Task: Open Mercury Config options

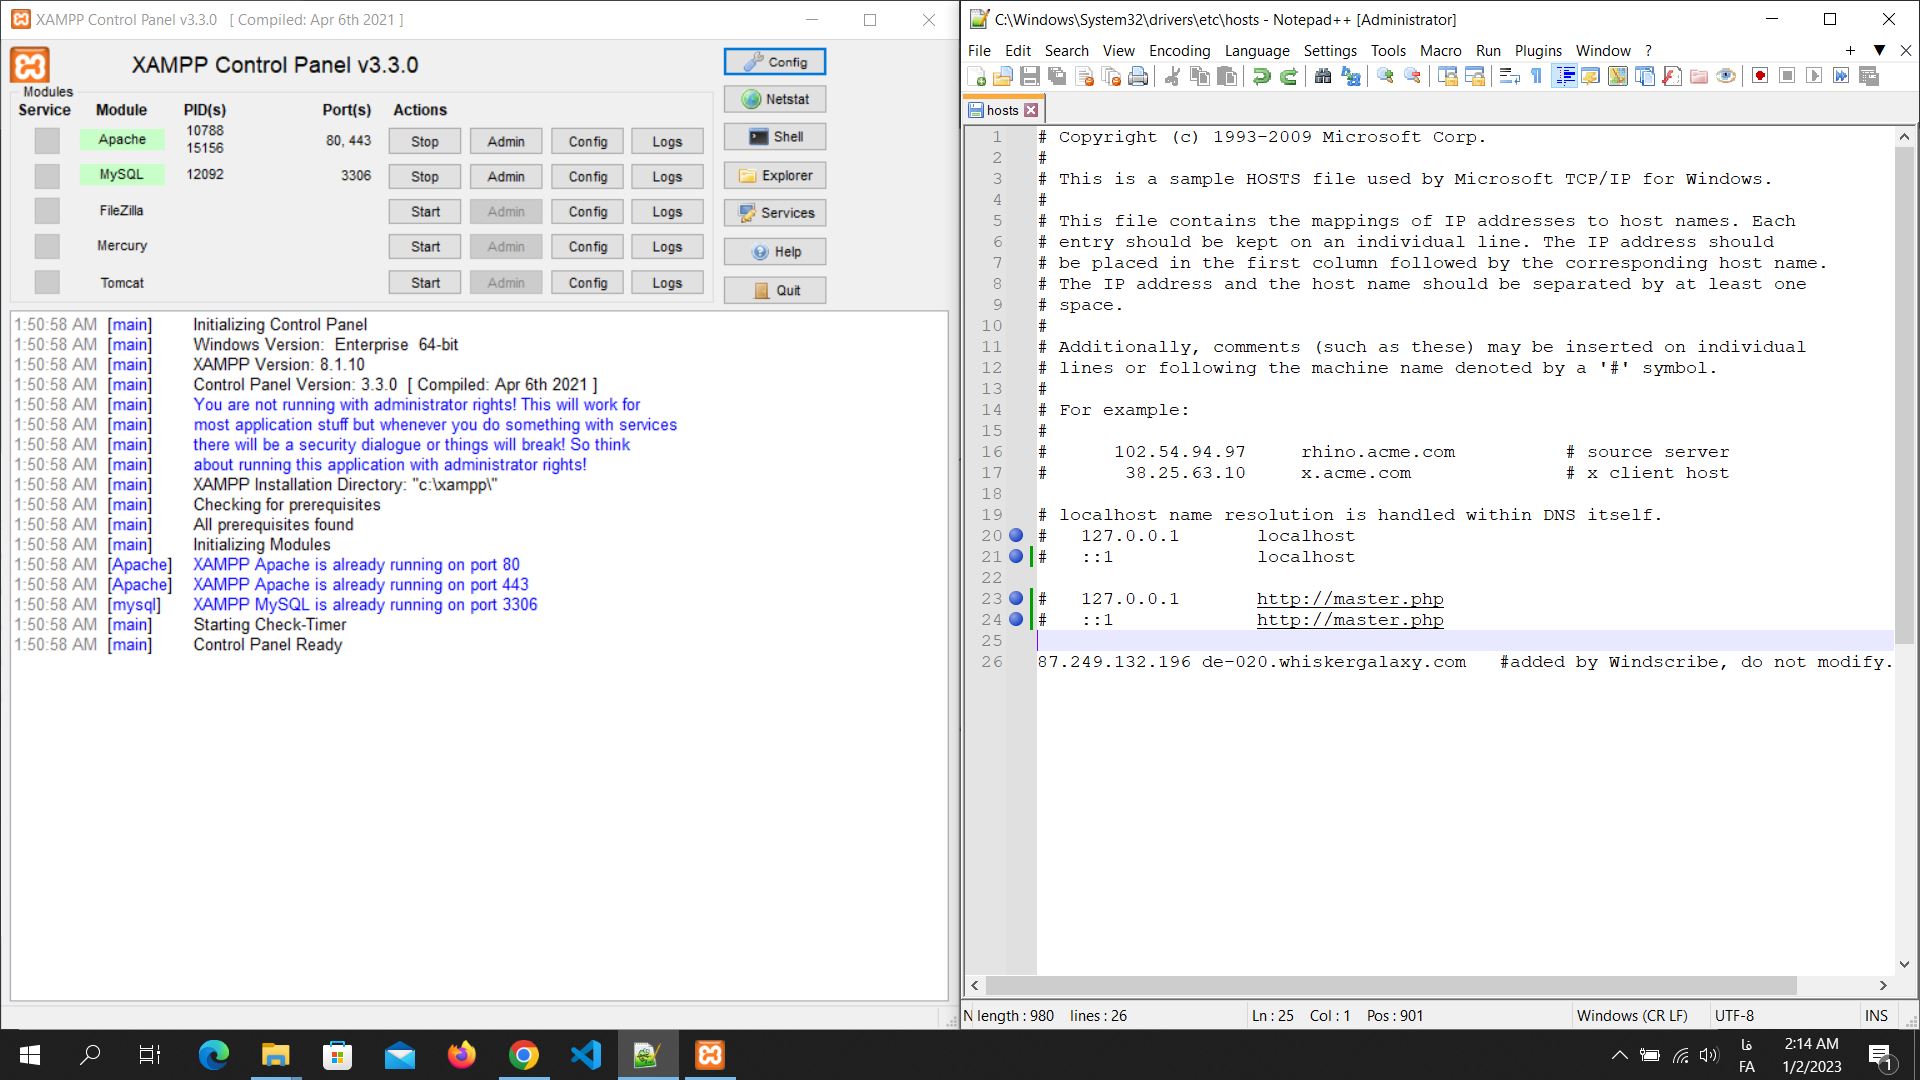Action: click(588, 246)
